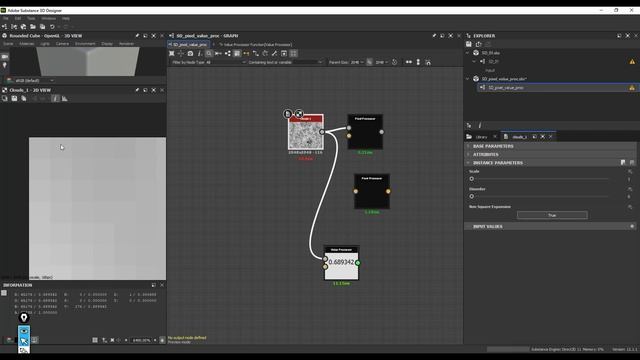Click the light bulb icon in 3D view sidebar
The image size is (640, 360).
(4, 65)
